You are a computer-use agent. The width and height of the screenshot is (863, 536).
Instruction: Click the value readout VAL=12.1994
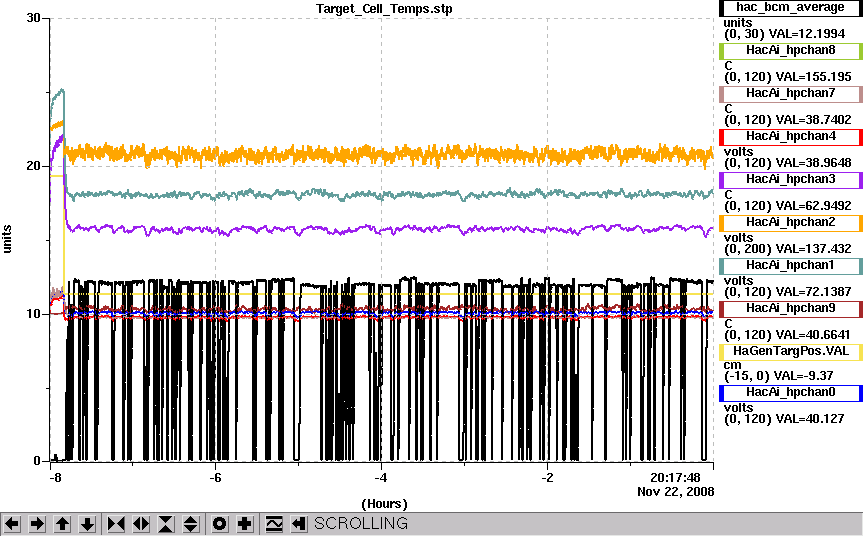806,34
